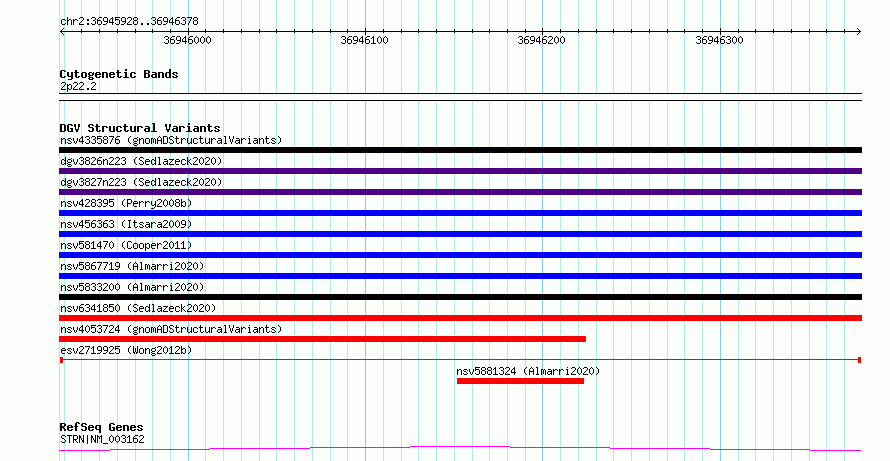Click ruler position 36946000
890x461 pixels.
(x=187, y=40)
